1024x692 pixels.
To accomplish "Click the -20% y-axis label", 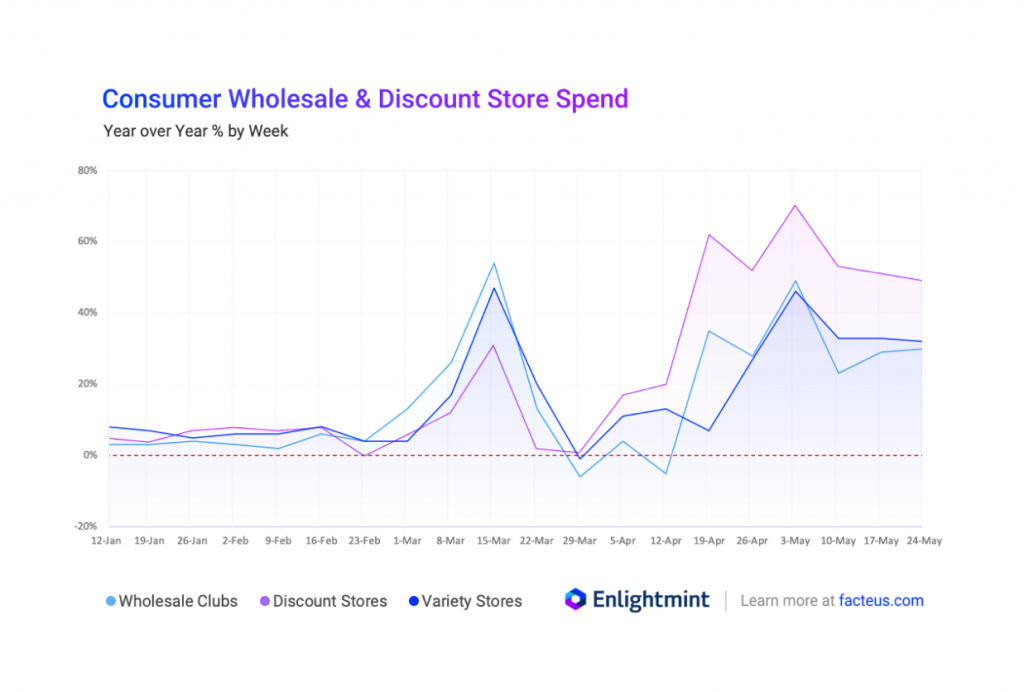I will [86, 526].
